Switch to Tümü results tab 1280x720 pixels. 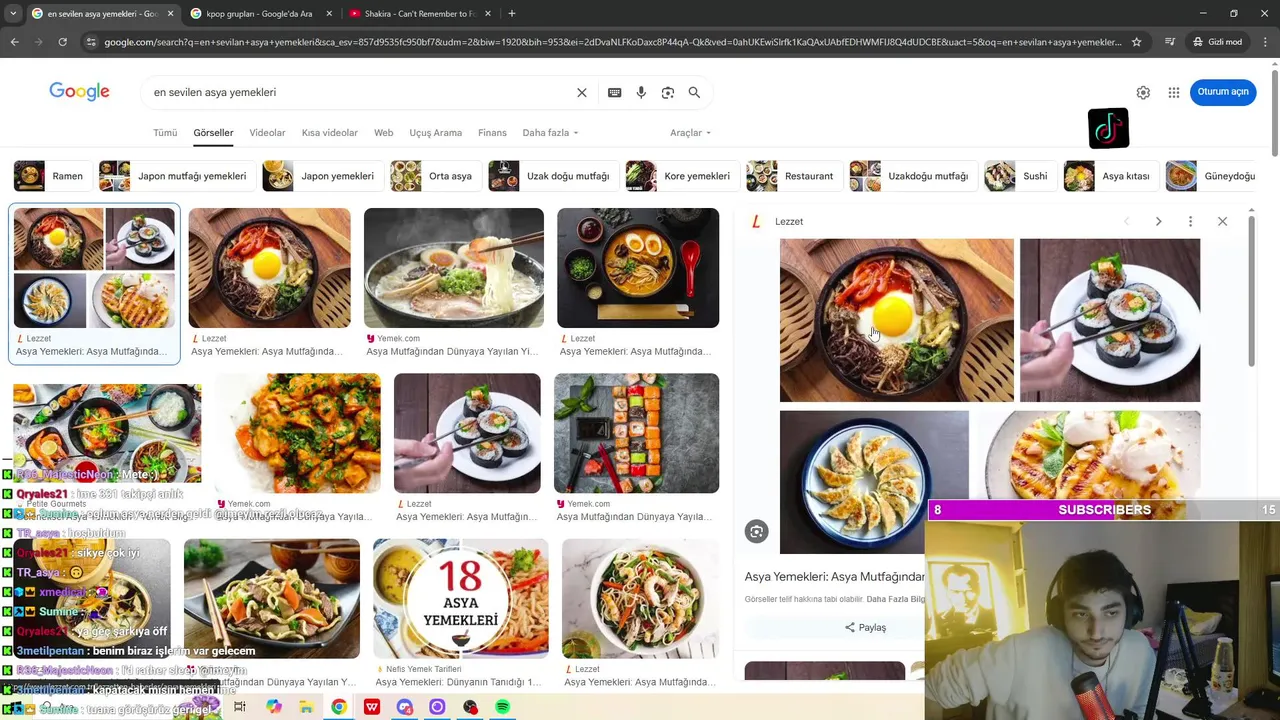point(165,133)
